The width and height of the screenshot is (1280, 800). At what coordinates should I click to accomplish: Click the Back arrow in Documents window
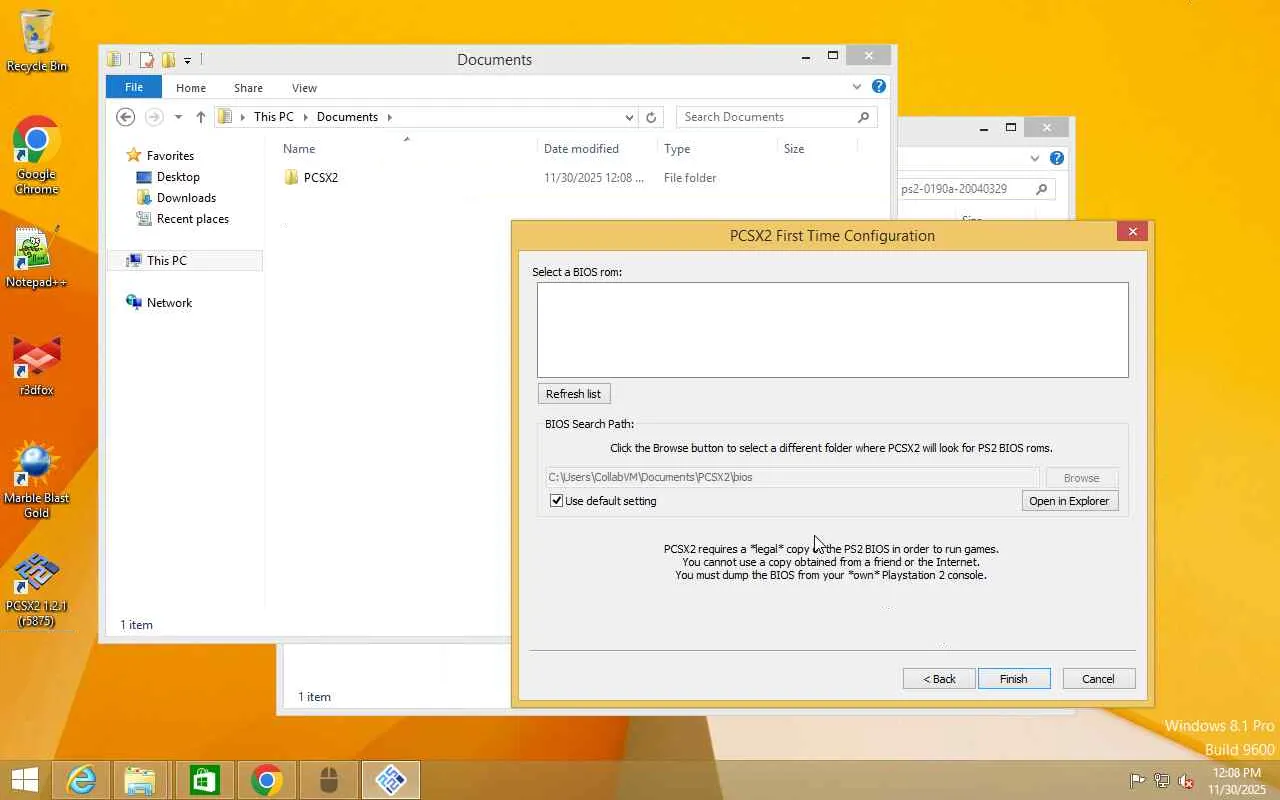(125, 117)
